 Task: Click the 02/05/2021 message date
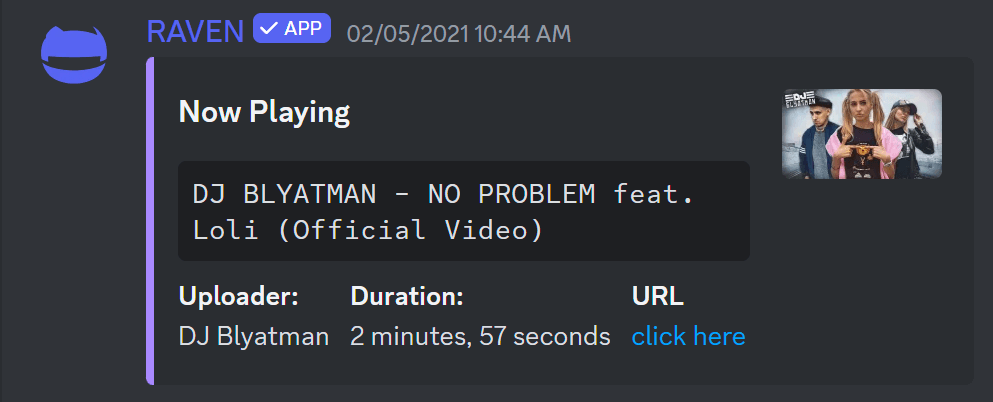408,33
